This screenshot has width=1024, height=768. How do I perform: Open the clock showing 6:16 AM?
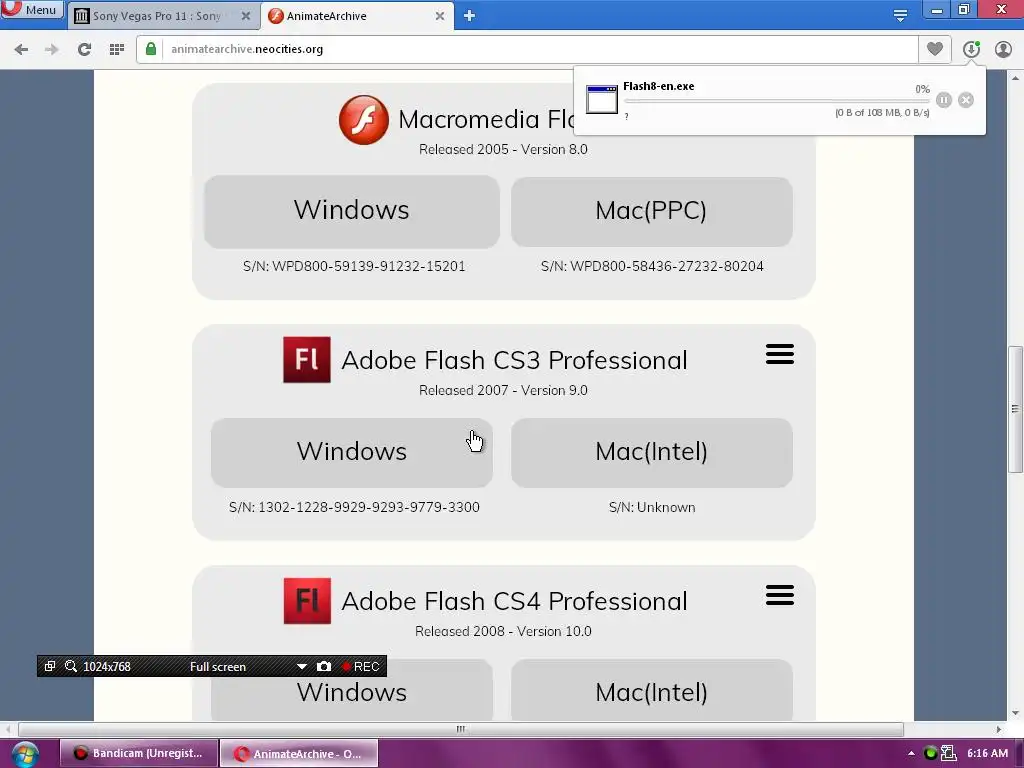pos(987,753)
